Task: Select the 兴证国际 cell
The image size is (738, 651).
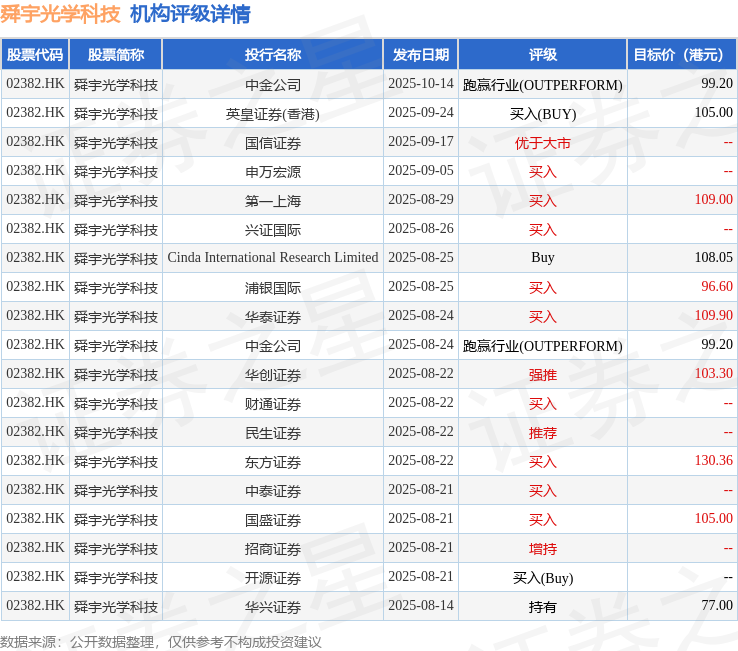Action: click(273, 230)
